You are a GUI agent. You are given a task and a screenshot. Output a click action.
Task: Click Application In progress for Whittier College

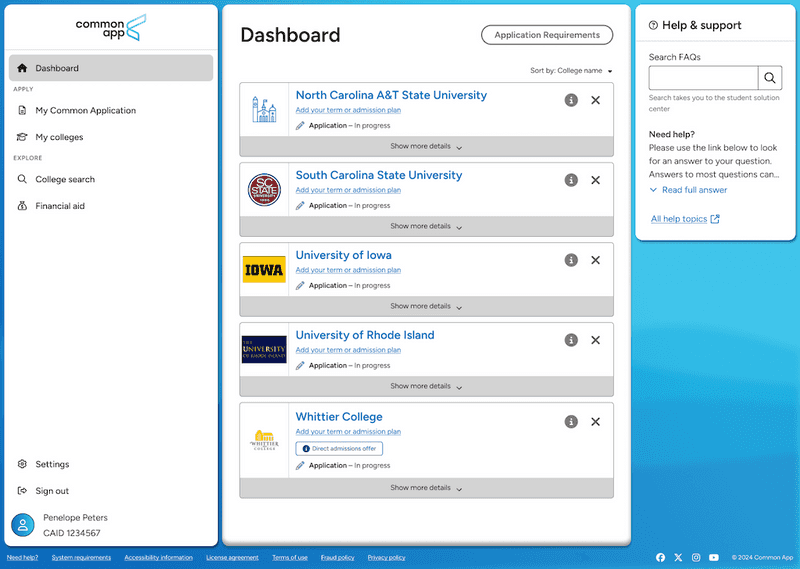(x=343, y=465)
